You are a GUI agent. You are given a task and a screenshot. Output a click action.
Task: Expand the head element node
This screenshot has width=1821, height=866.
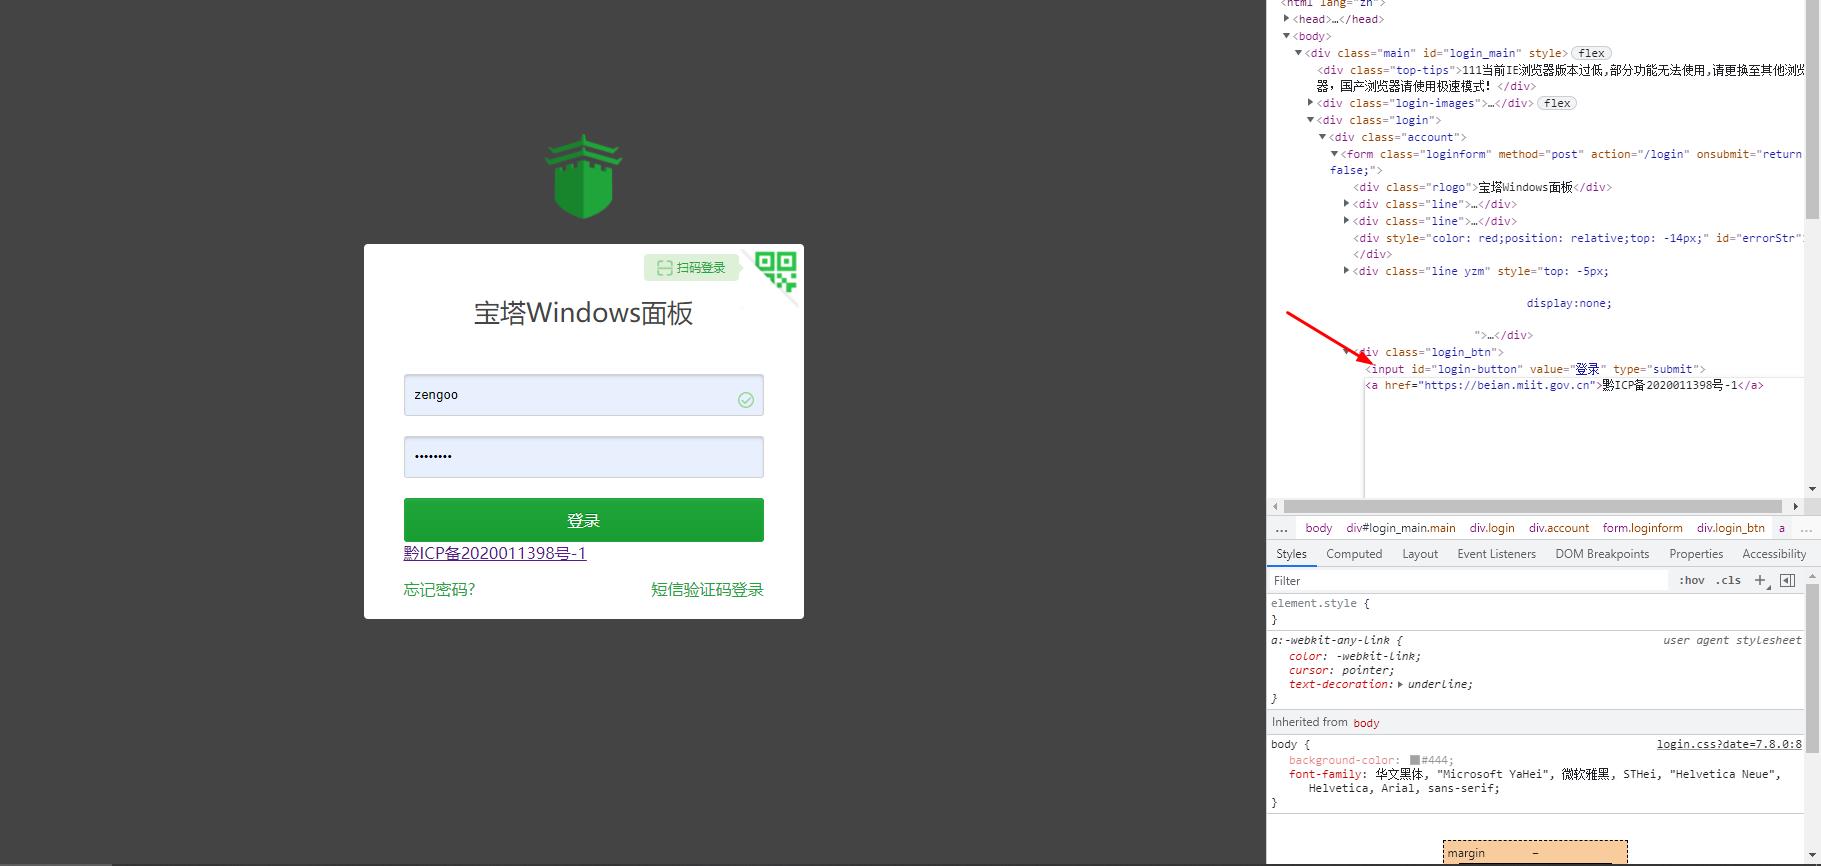pos(1287,19)
